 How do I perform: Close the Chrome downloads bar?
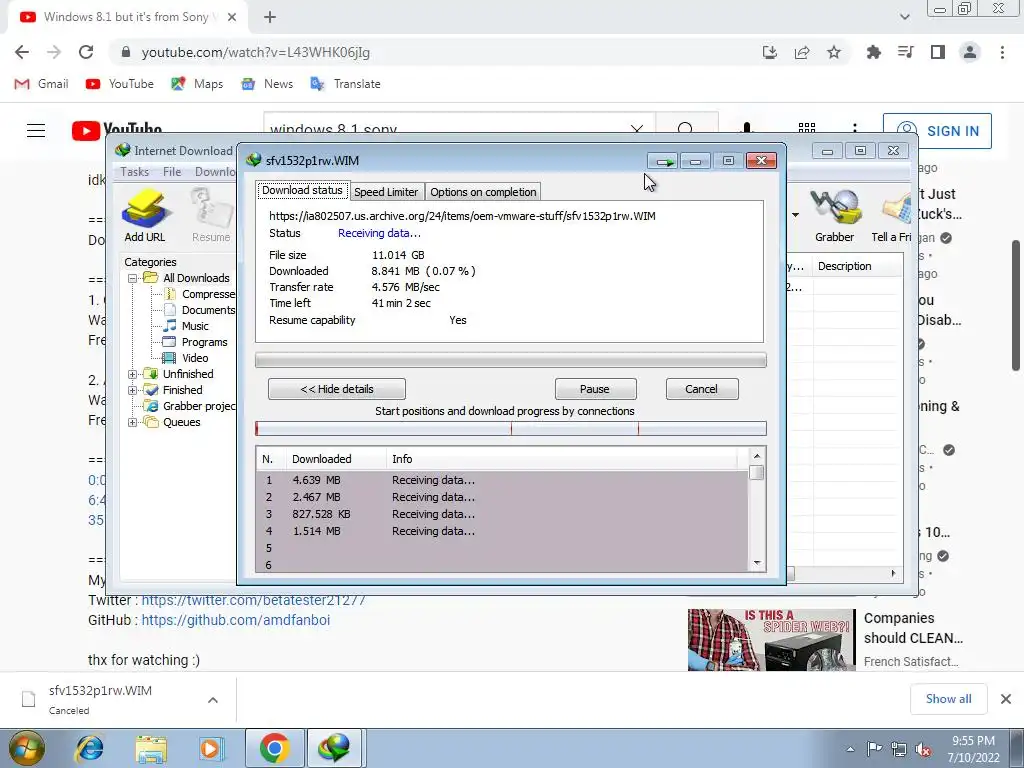[x=1006, y=699]
